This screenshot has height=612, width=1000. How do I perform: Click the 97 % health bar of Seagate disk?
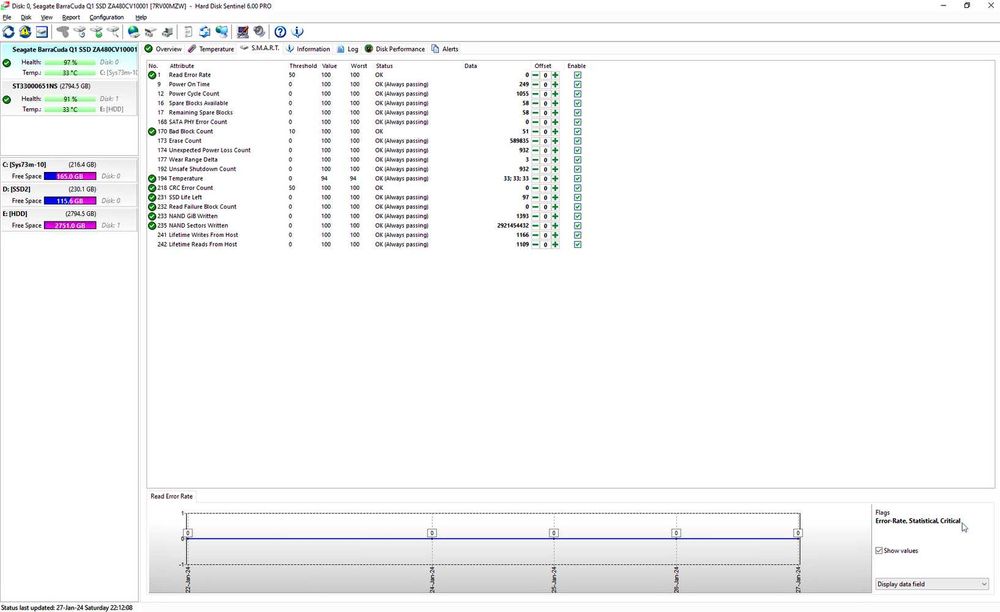tap(70, 62)
